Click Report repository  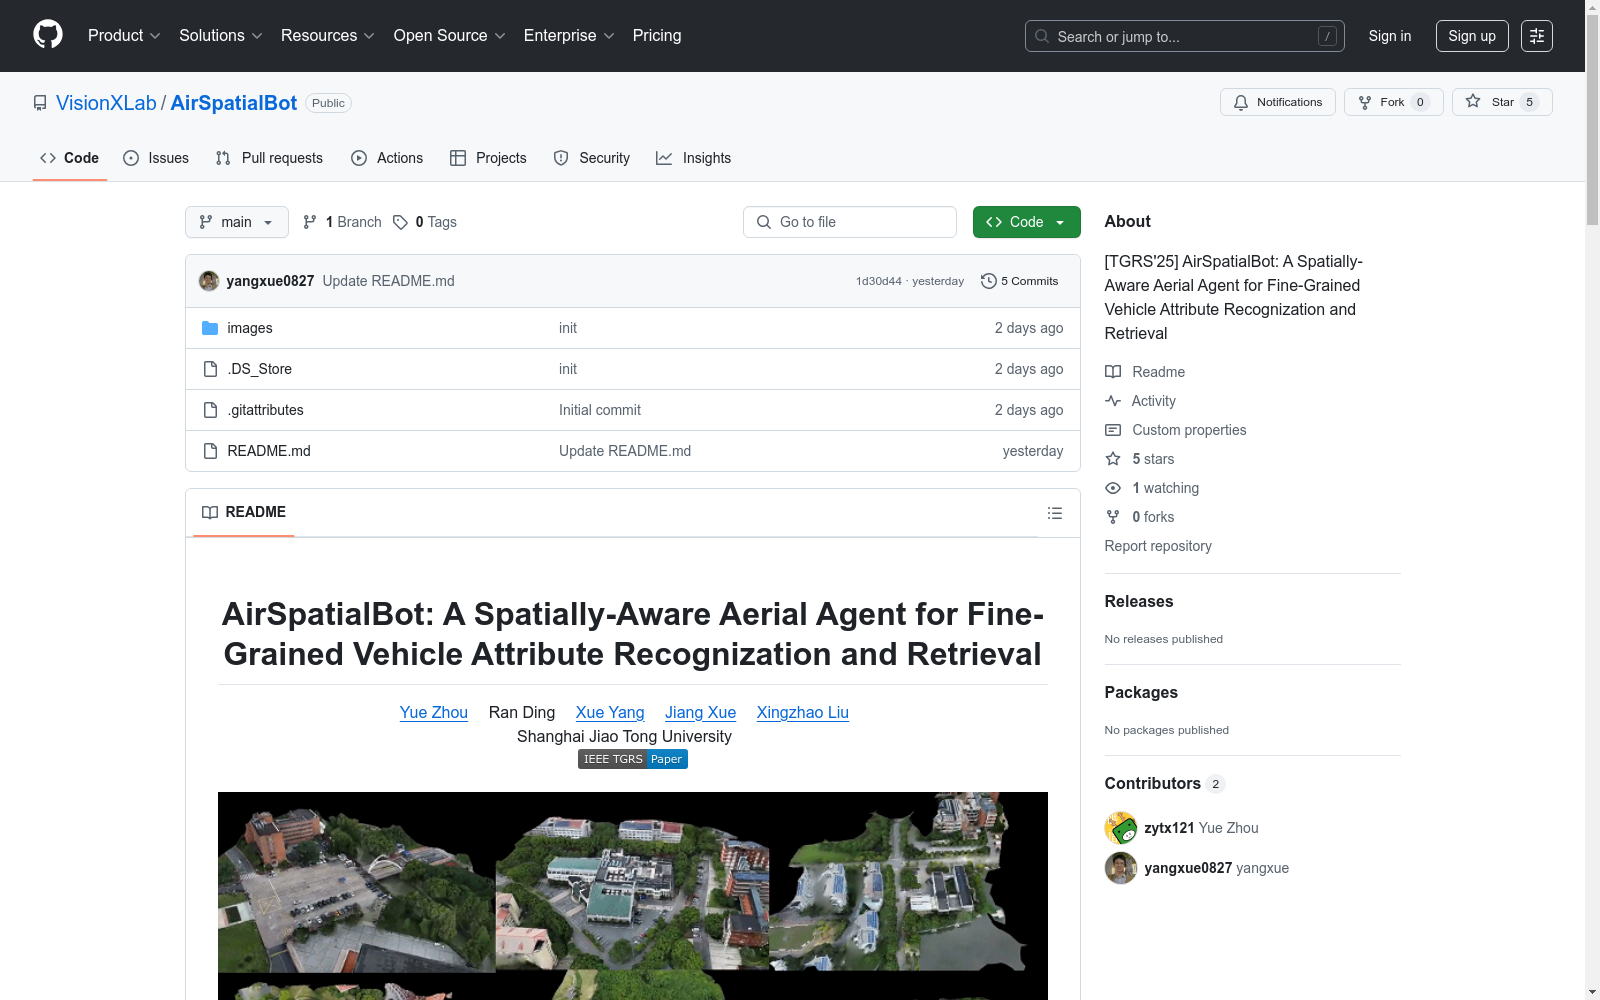coord(1158,546)
